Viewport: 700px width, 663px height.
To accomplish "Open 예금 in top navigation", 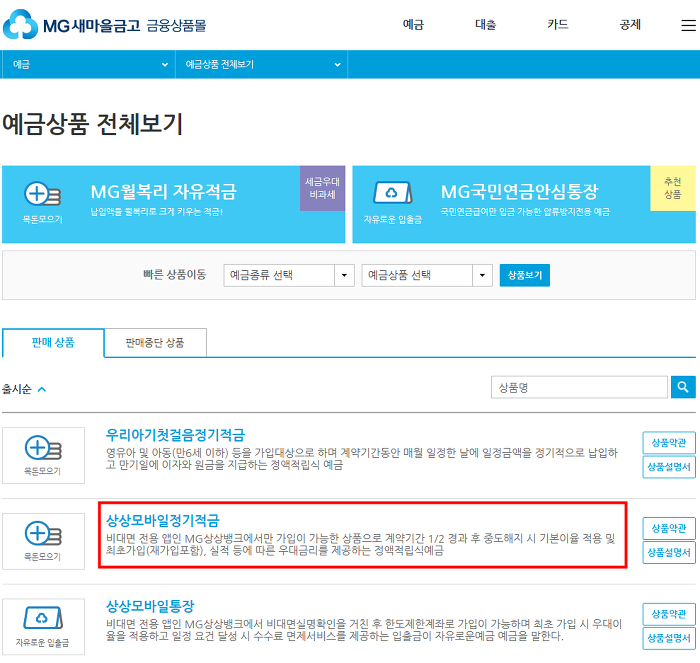I will coord(413,25).
